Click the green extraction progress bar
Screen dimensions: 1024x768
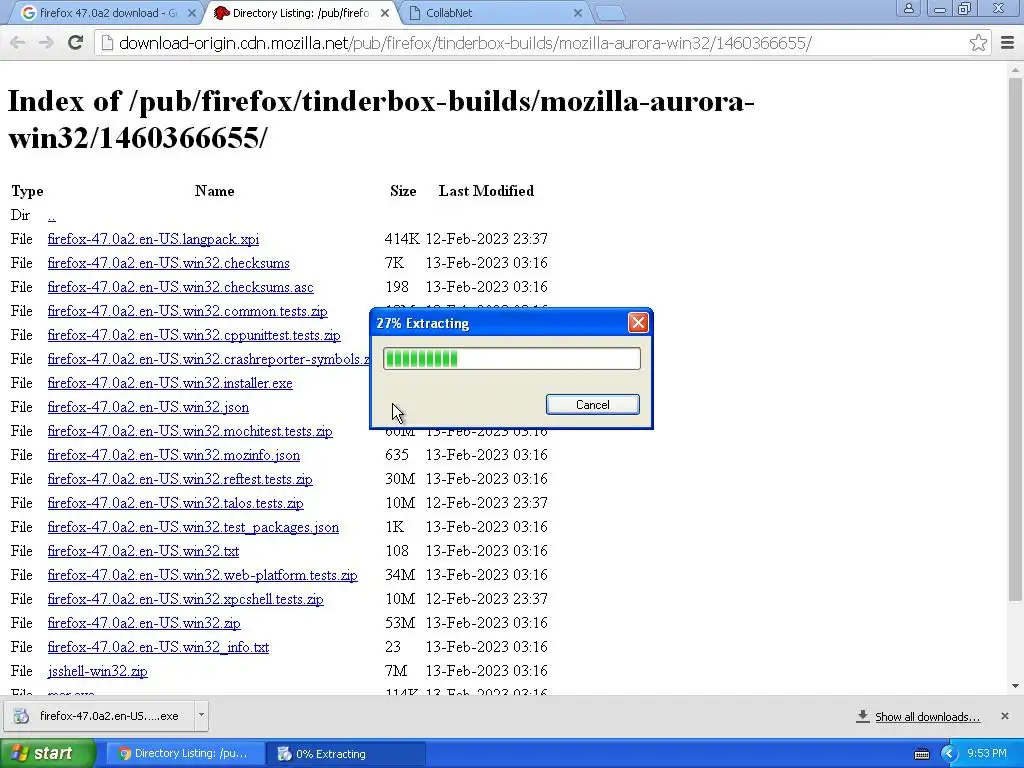[x=511, y=359]
